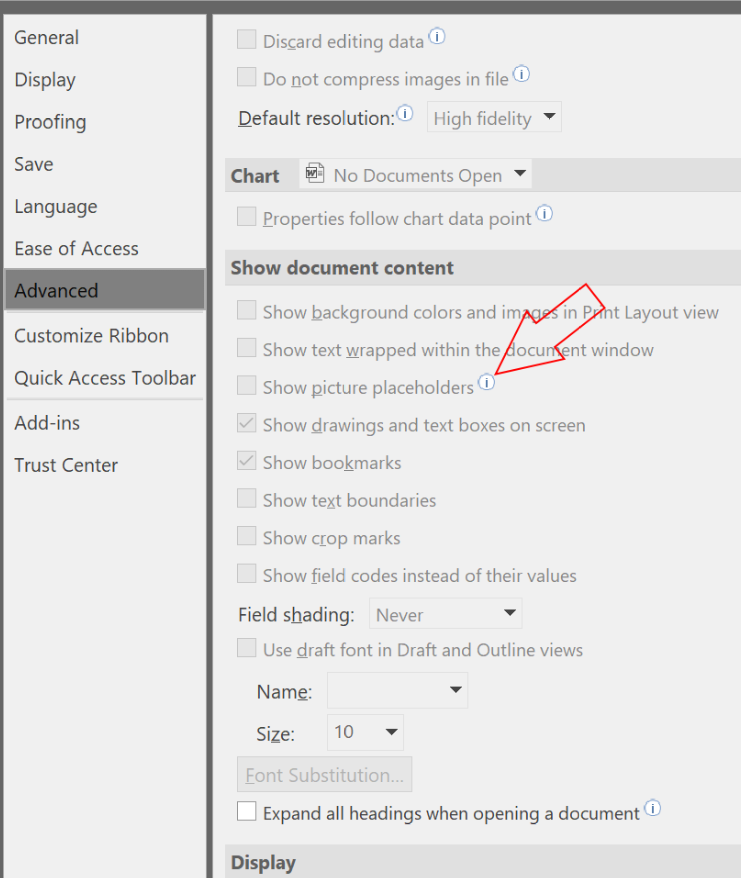Enable Use draft font in Draft and Outline views
This screenshot has width=741, height=878.
point(246,648)
